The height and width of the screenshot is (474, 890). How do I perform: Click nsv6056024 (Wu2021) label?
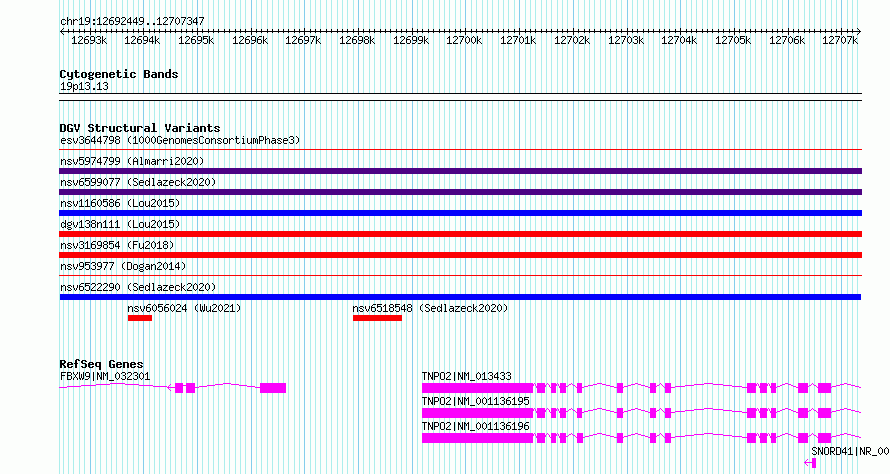click(x=184, y=308)
